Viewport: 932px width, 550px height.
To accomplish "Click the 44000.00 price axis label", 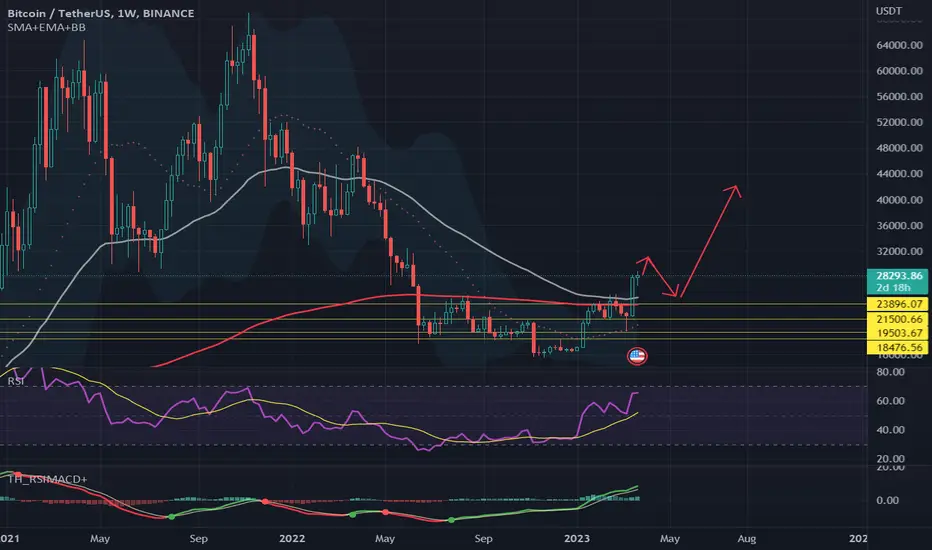I will click(899, 174).
